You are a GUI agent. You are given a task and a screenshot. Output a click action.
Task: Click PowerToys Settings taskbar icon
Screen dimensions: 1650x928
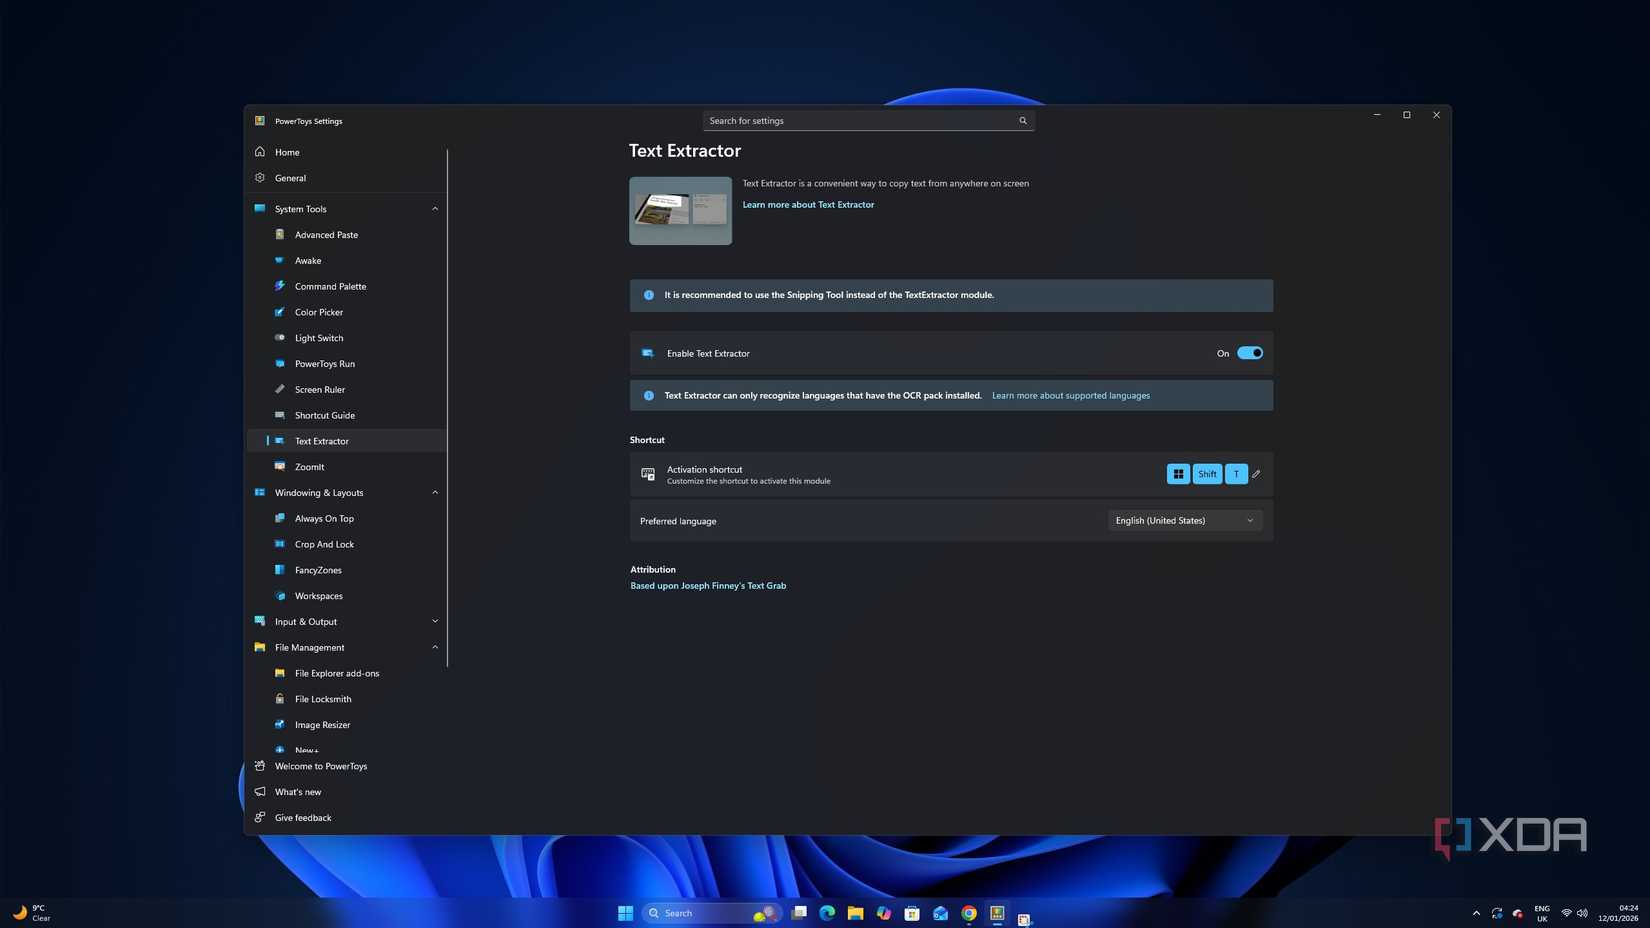point(997,913)
